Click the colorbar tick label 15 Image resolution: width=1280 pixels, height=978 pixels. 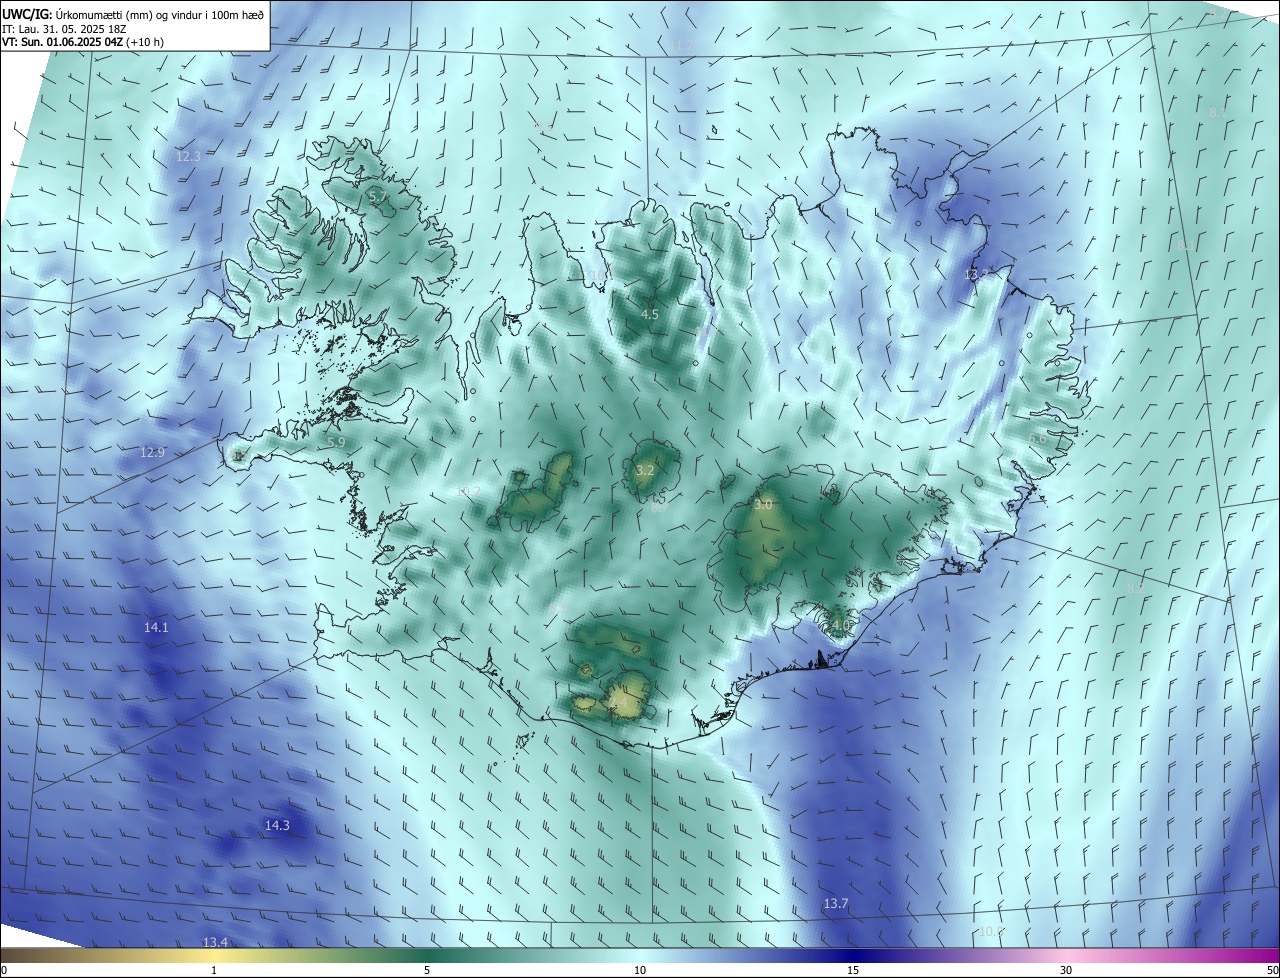click(x=853, y=971)
